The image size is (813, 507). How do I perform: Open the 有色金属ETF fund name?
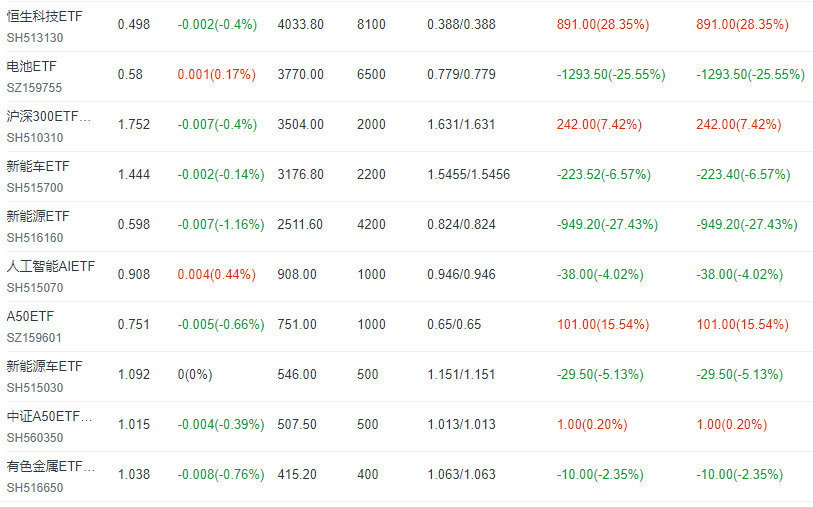pos(51,467)
